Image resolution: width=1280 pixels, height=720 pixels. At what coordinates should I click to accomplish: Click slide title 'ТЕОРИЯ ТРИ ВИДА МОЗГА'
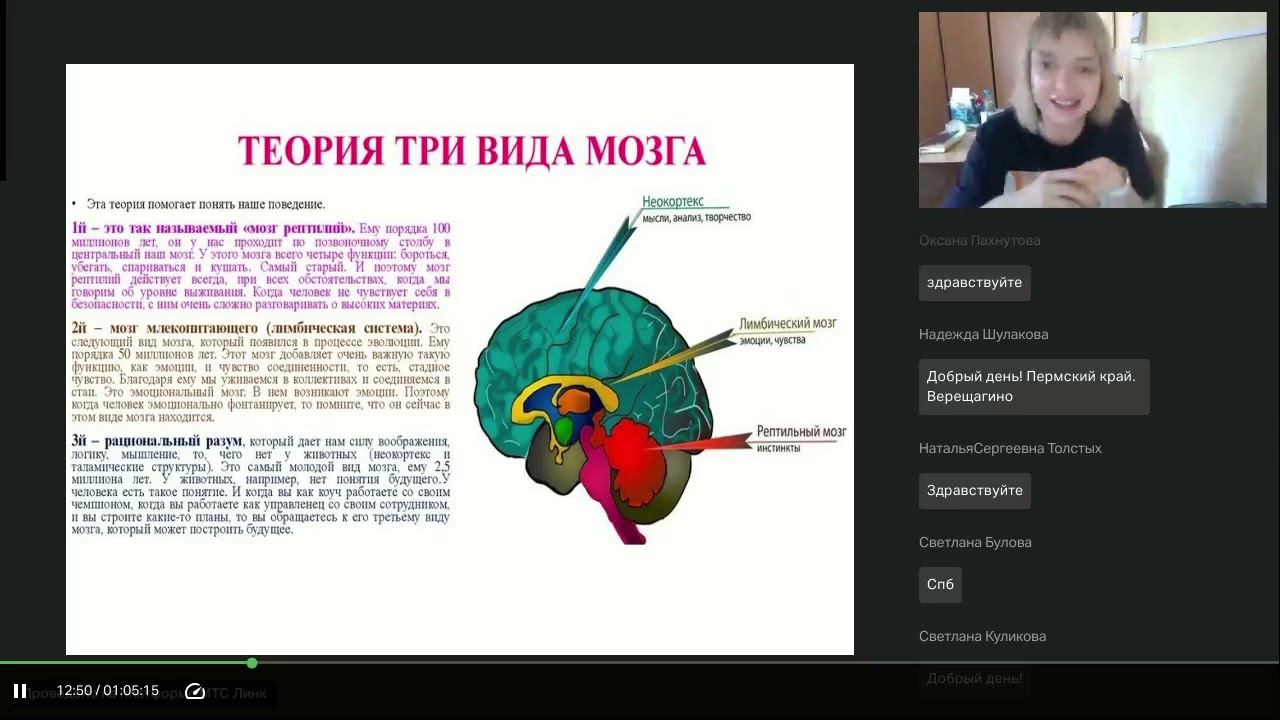point(471,151)
